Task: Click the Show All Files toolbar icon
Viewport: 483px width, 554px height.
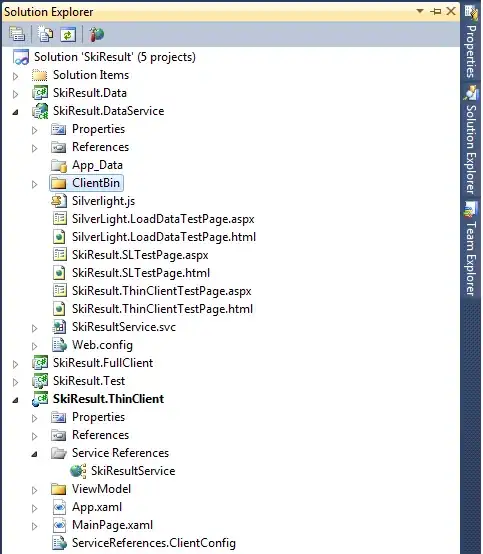Action: (x=46, y=34)
